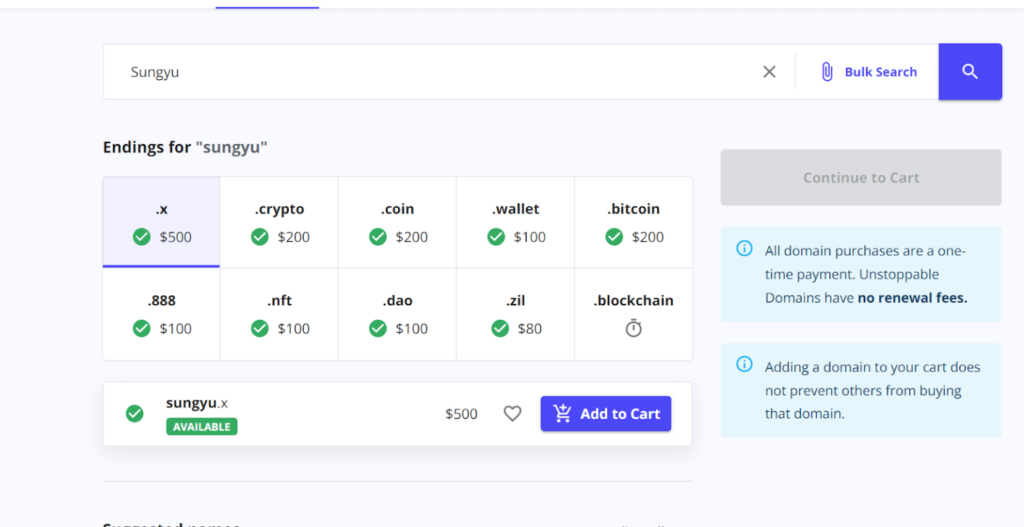The height and width of the screenshot is (527, 1024).
Task: Click the timer icon under .blockchain
Action: [x=633, y=328]
